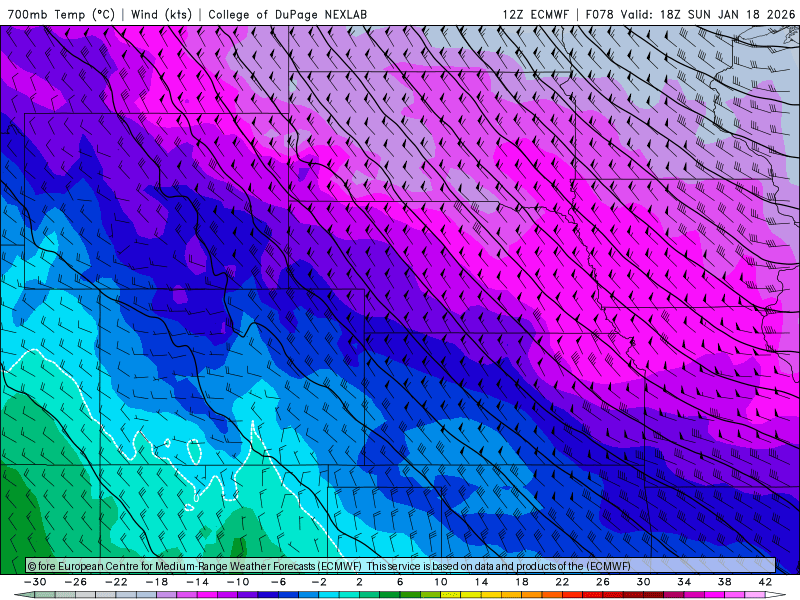Screen dimensions: 800x600
Task: Select the 22 legend value
Action: [x=562, y=582]
